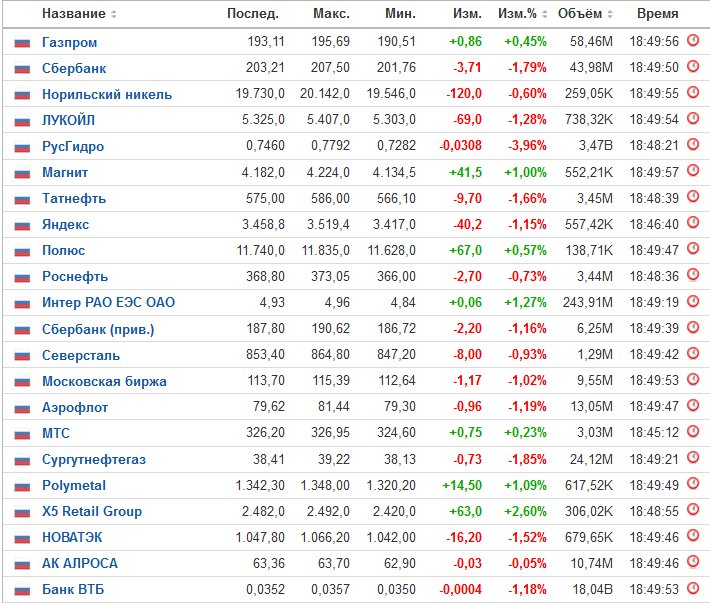Click the clock icon in Магнит row

693,171
